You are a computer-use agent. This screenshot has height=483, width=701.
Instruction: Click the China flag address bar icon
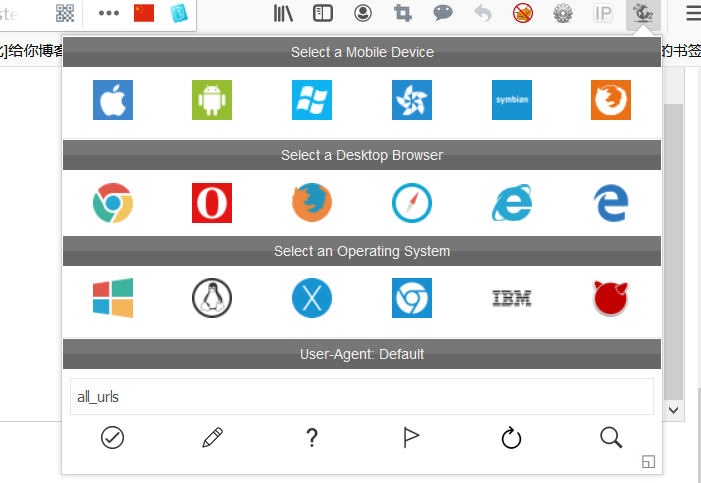pos(144,13)
